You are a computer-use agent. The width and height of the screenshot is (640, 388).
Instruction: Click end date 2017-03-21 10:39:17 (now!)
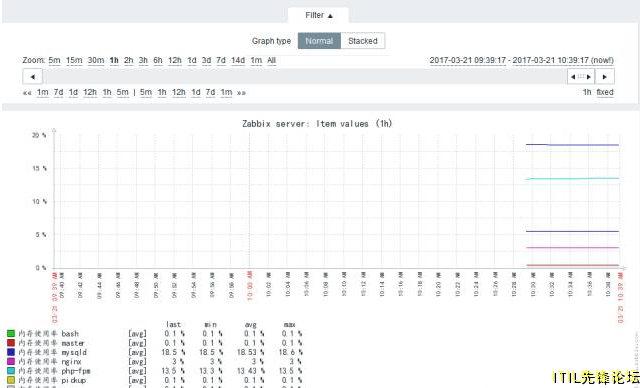[x=563, y=60]
